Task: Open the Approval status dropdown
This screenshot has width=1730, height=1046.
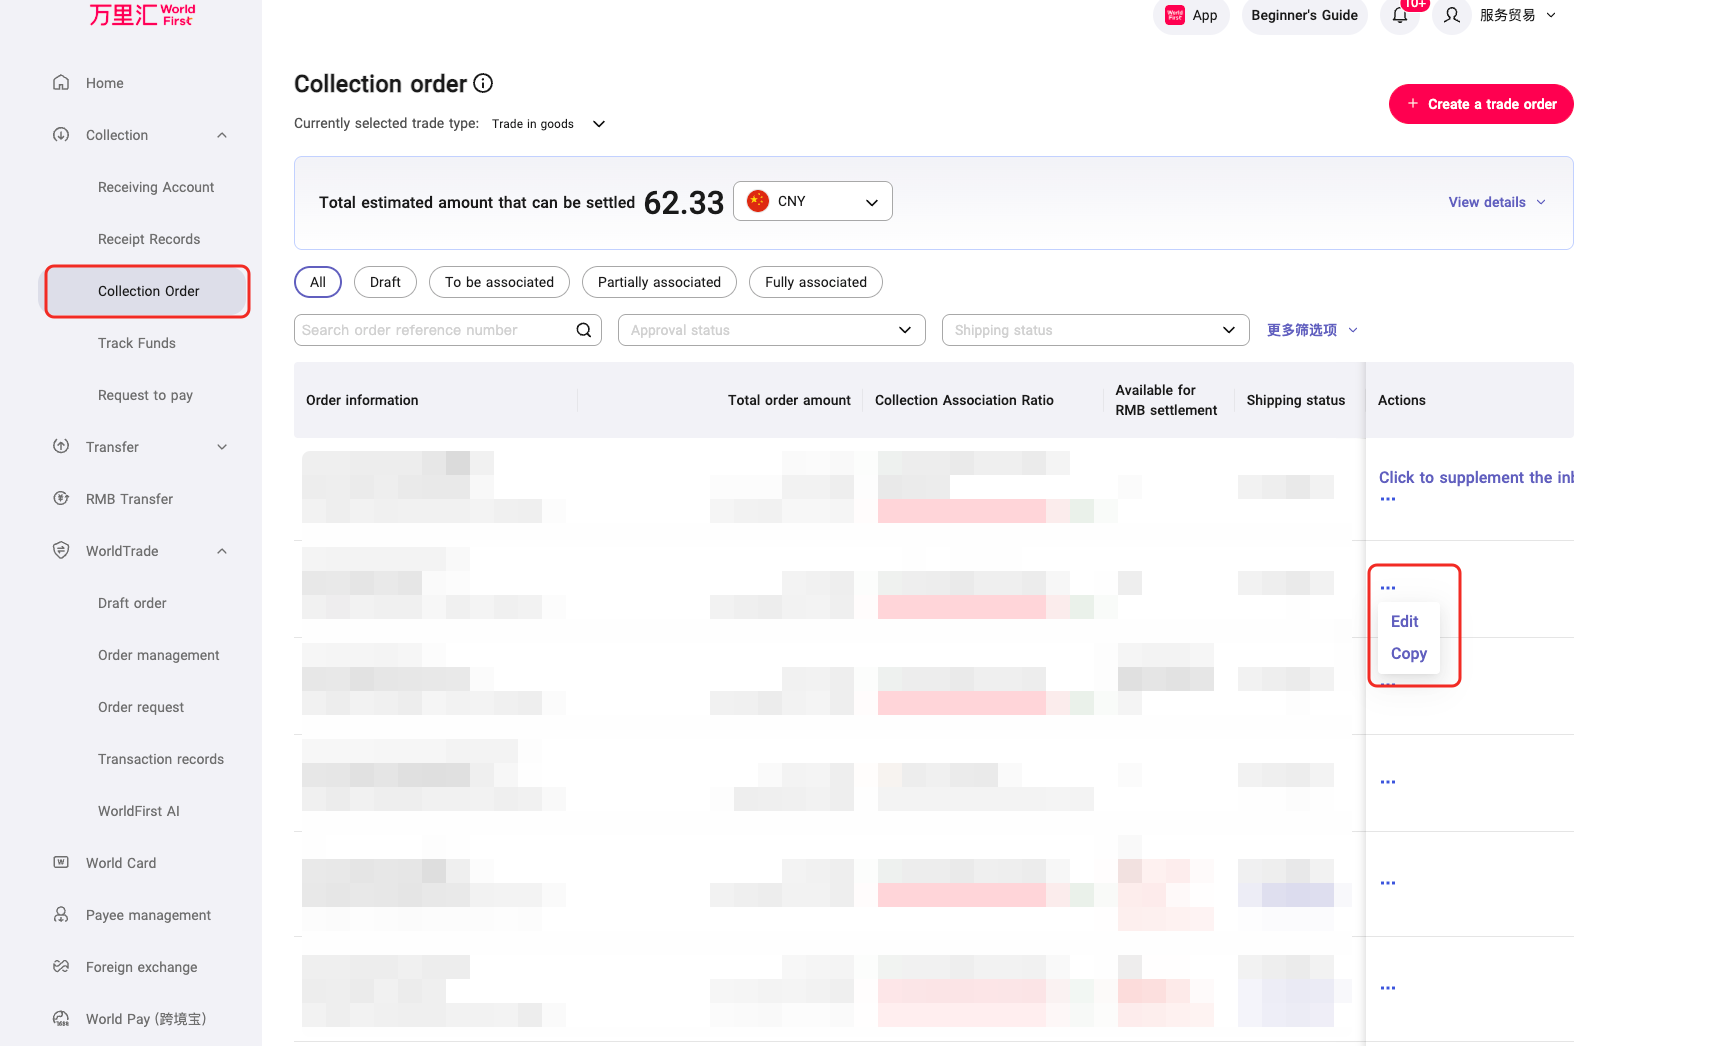Action: click(771, 330)
